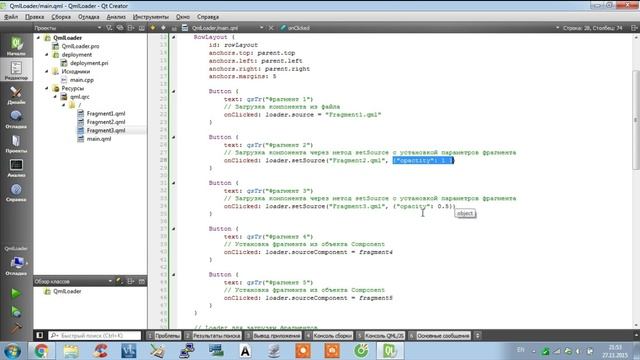The image size is (640, 360).
Task: Open the Projects (Проекты) mode
Action: coord(16,143)
